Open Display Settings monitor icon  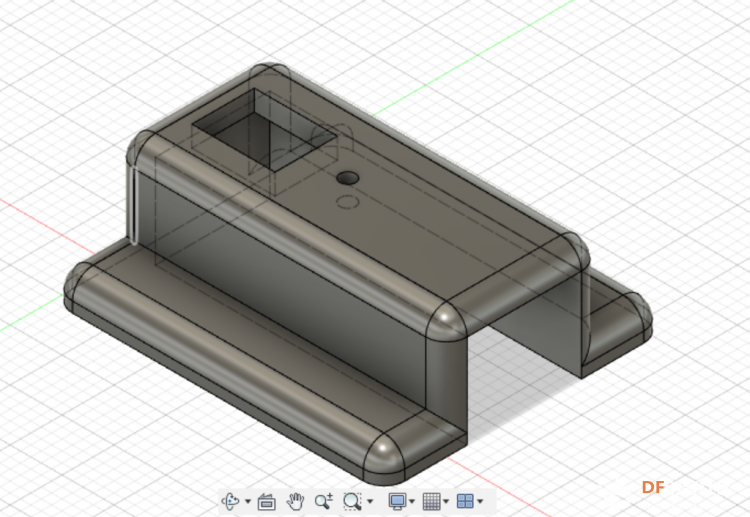[x=397, y=501]
